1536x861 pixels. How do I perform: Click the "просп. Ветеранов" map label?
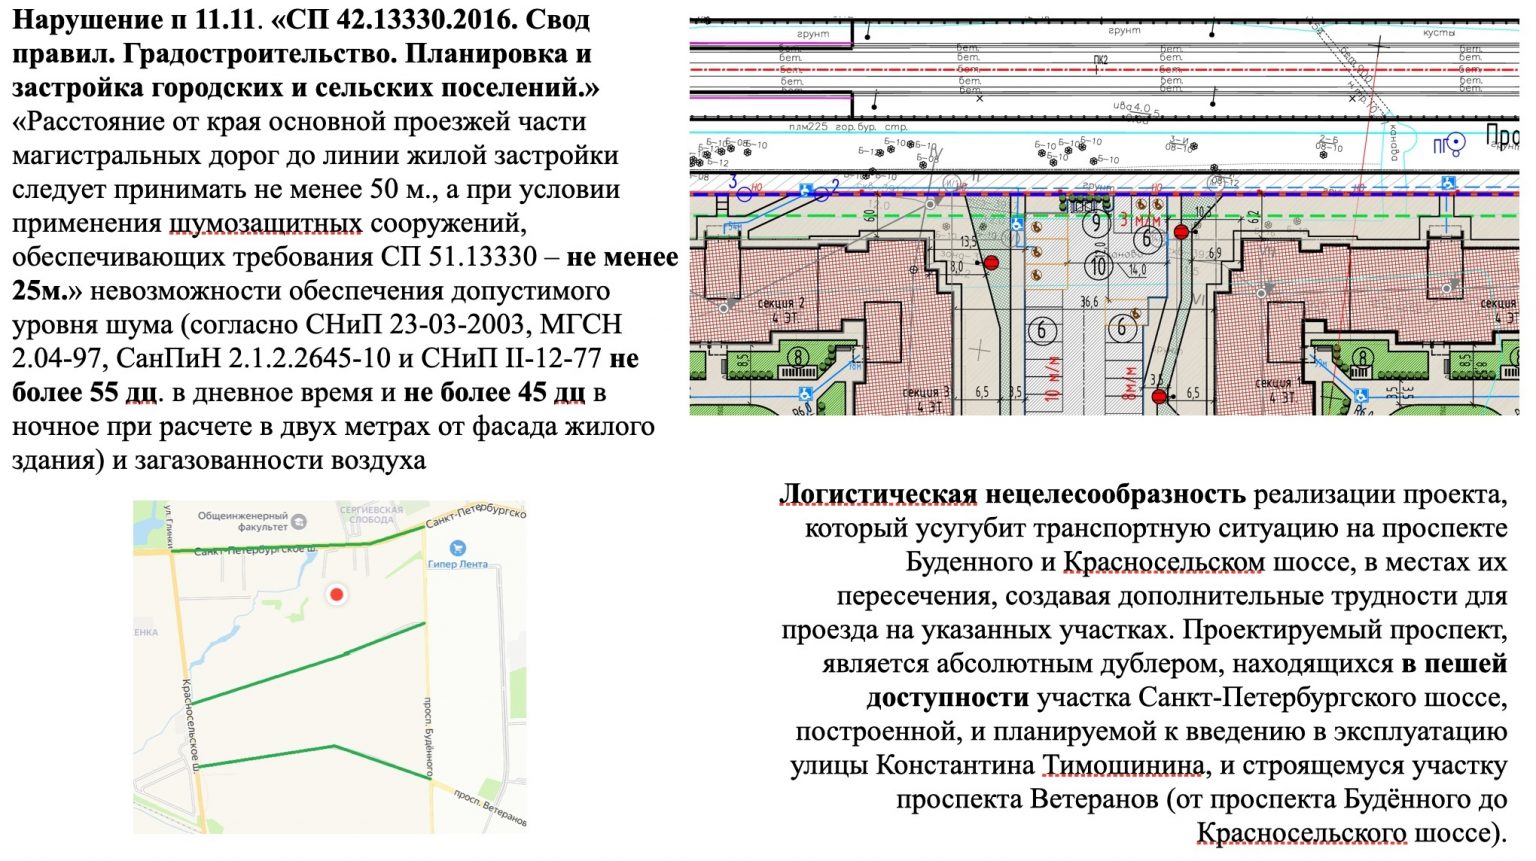pos(490,807)
